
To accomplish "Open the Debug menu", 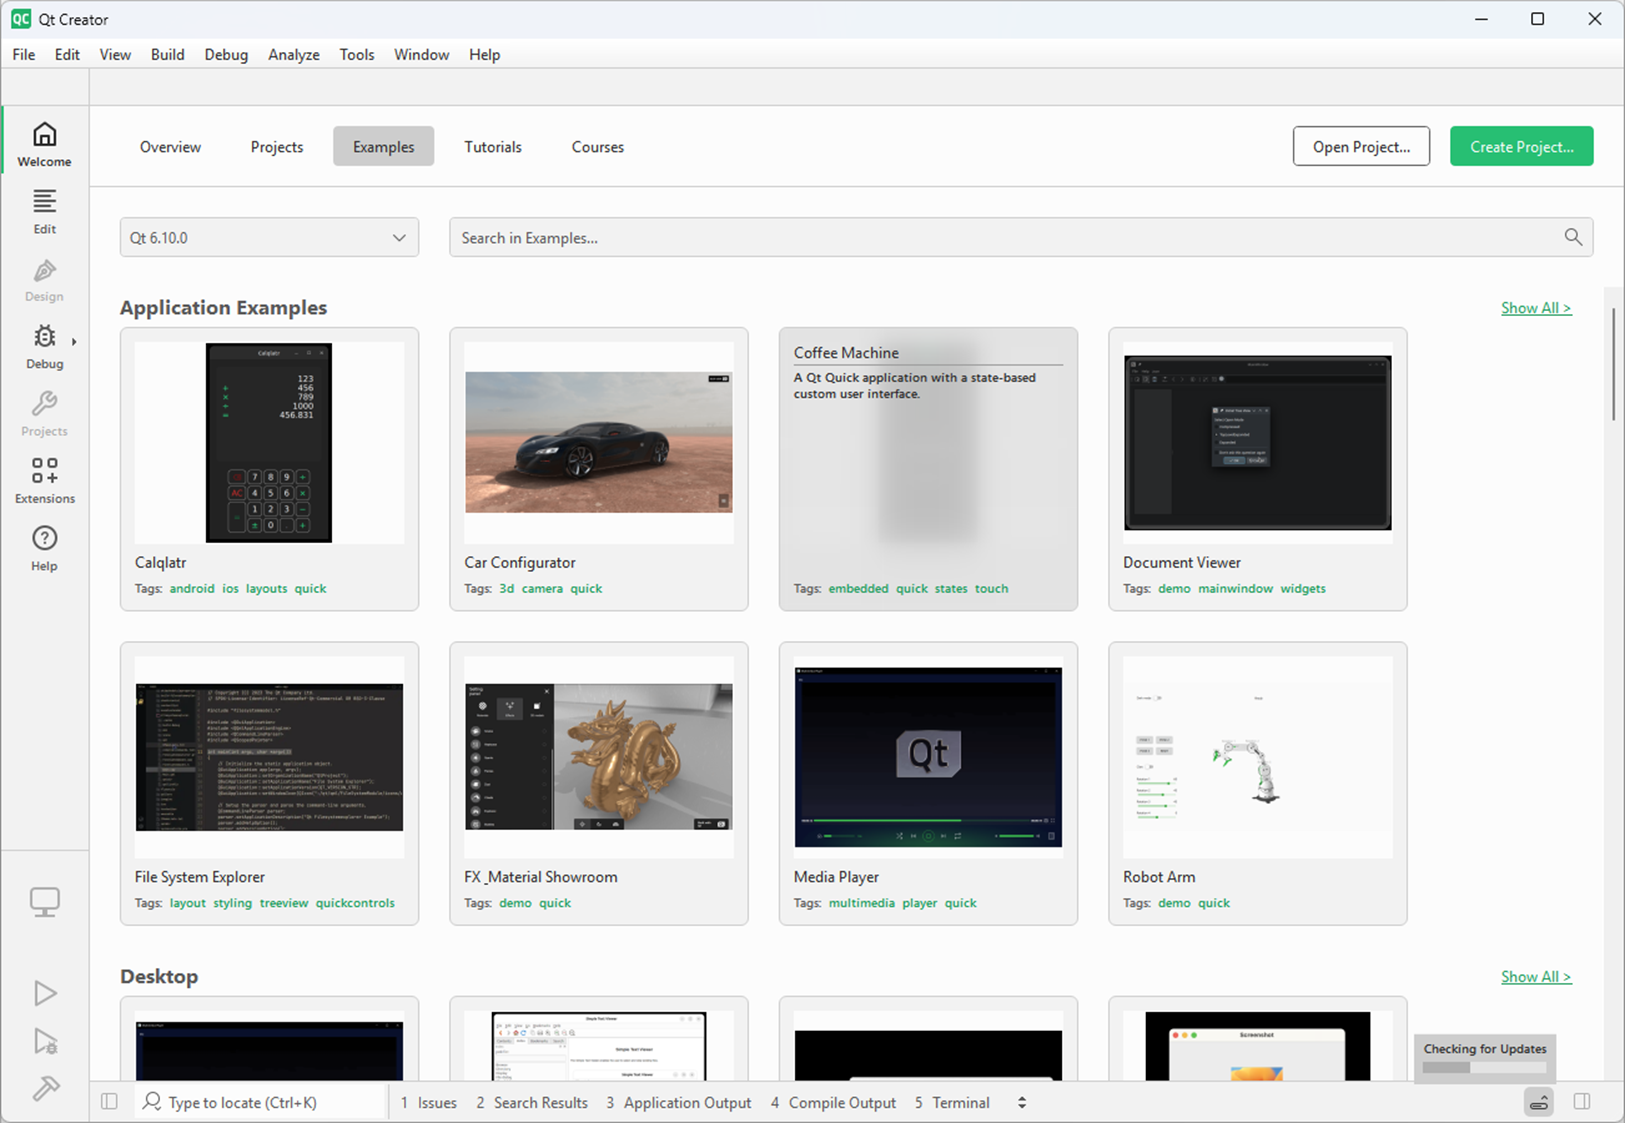I will (x=226, y=55).
